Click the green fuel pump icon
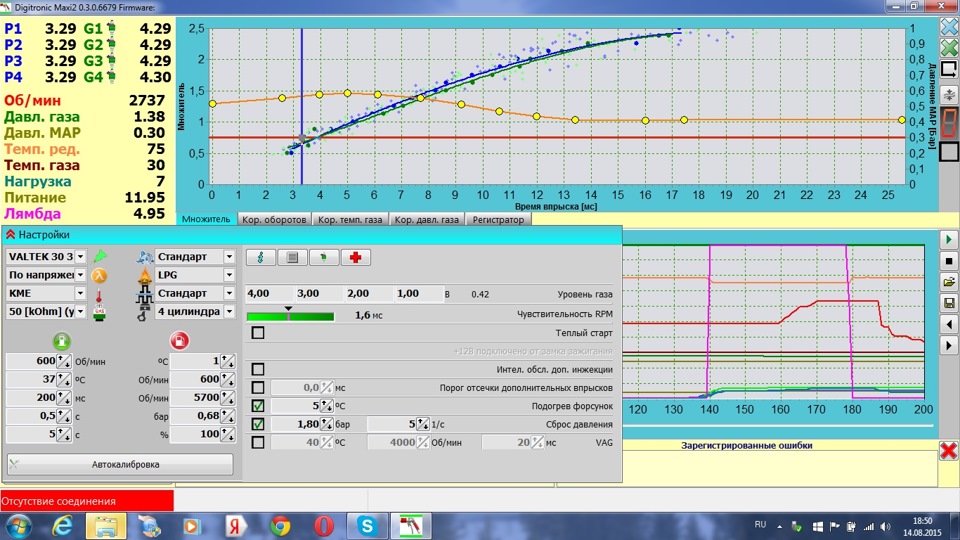This screenshot has height=540, width=960. coord(61,341)
